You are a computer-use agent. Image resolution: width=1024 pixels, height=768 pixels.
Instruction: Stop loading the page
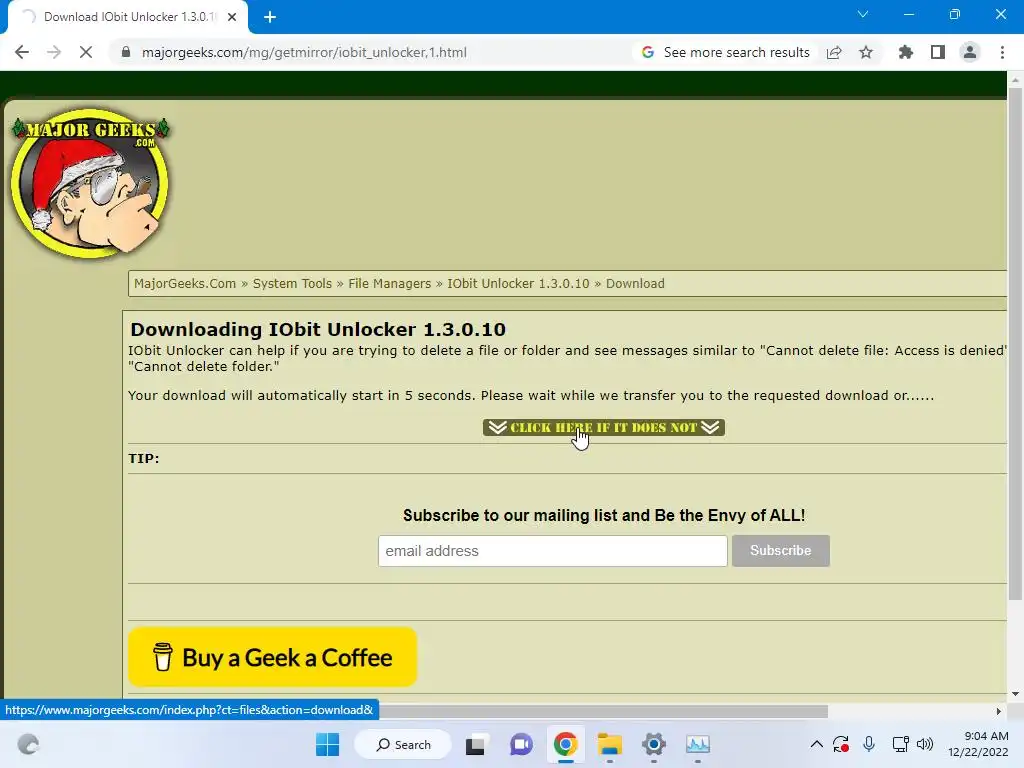click(x=86, y=52)
